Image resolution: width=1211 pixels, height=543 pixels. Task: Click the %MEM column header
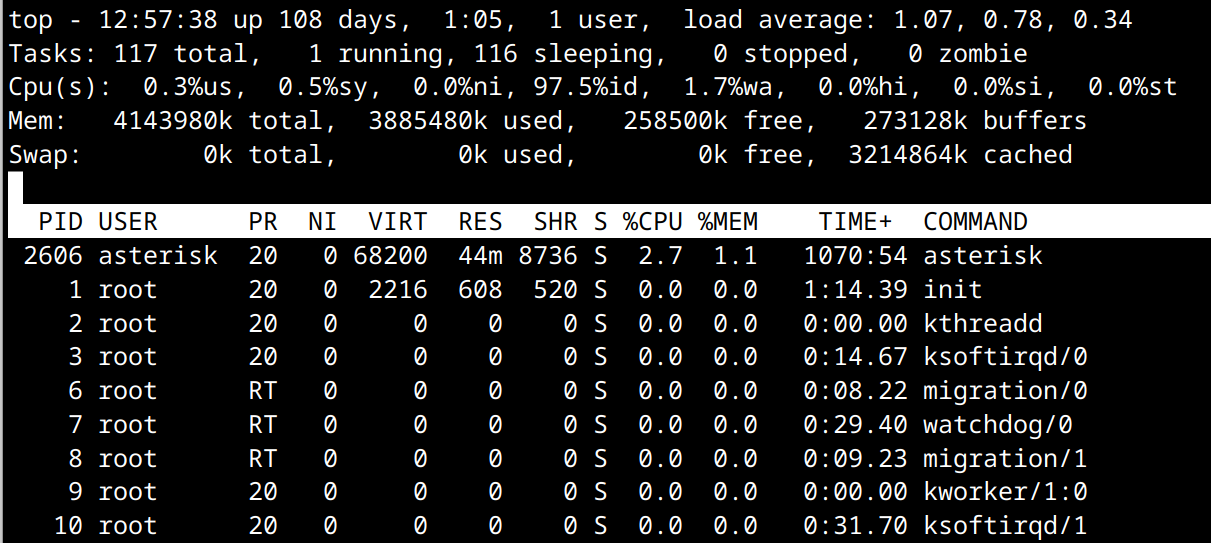coord(727,222)
